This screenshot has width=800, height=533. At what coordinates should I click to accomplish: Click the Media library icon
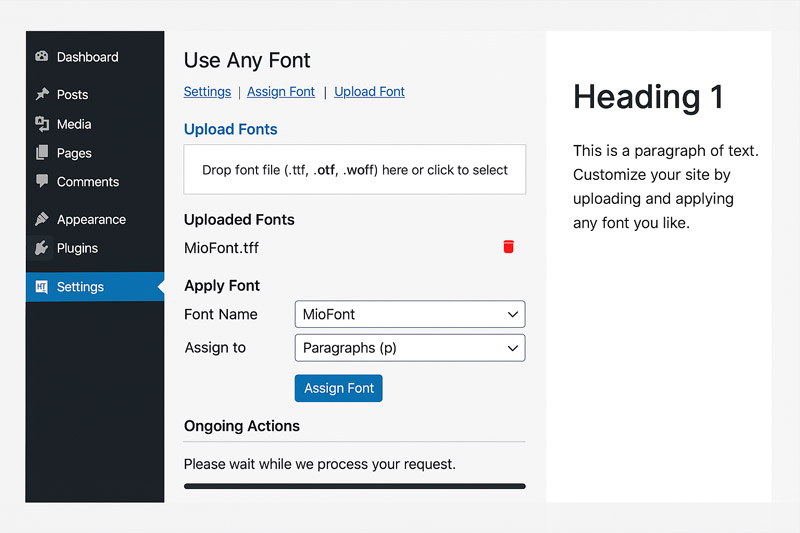tap(42, 123)
